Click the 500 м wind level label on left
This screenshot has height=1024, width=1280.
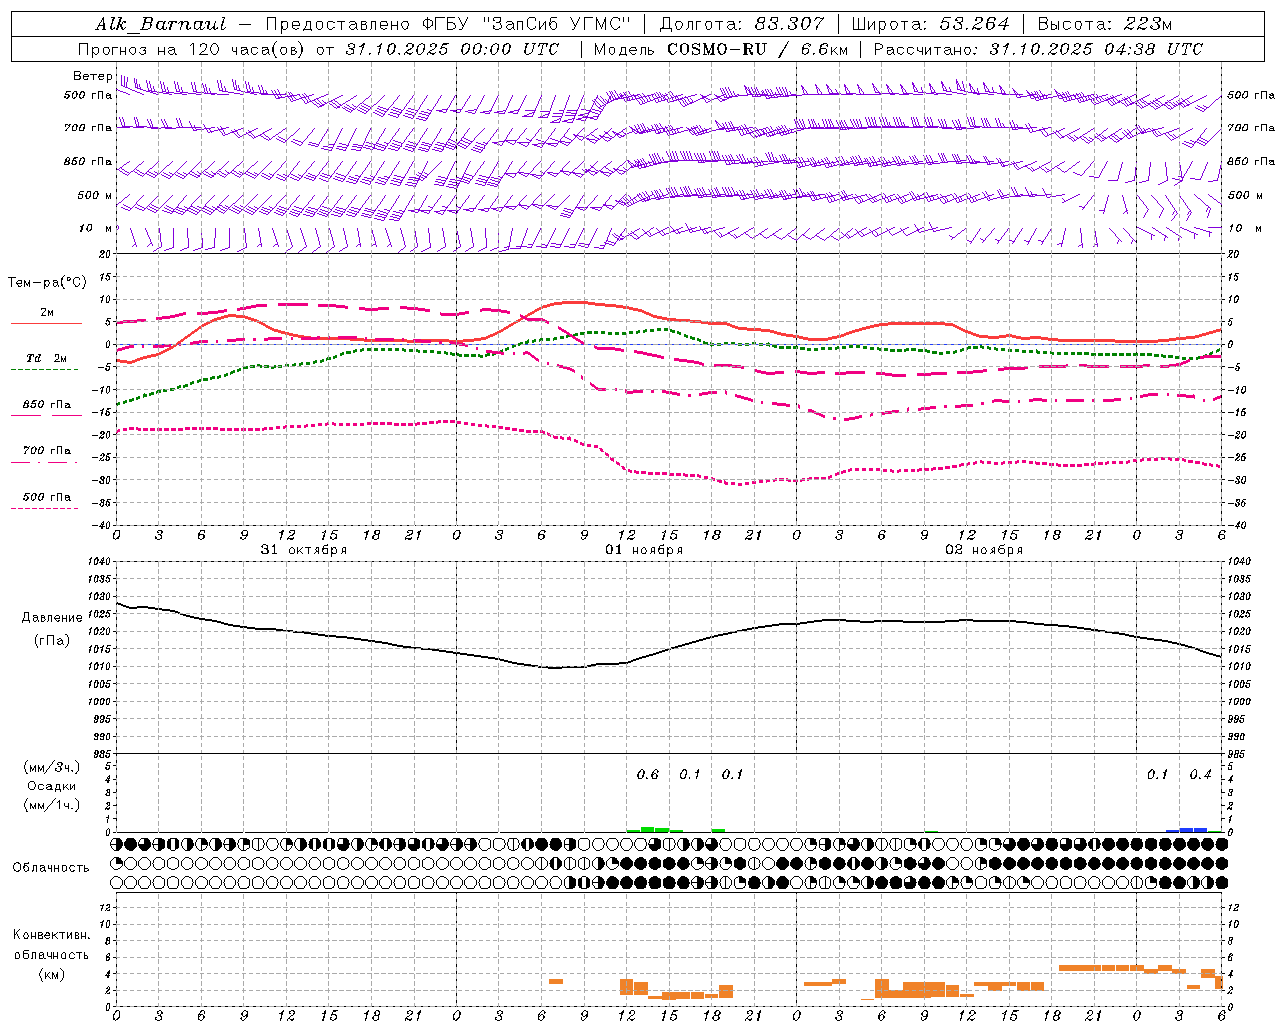point(95,195)
